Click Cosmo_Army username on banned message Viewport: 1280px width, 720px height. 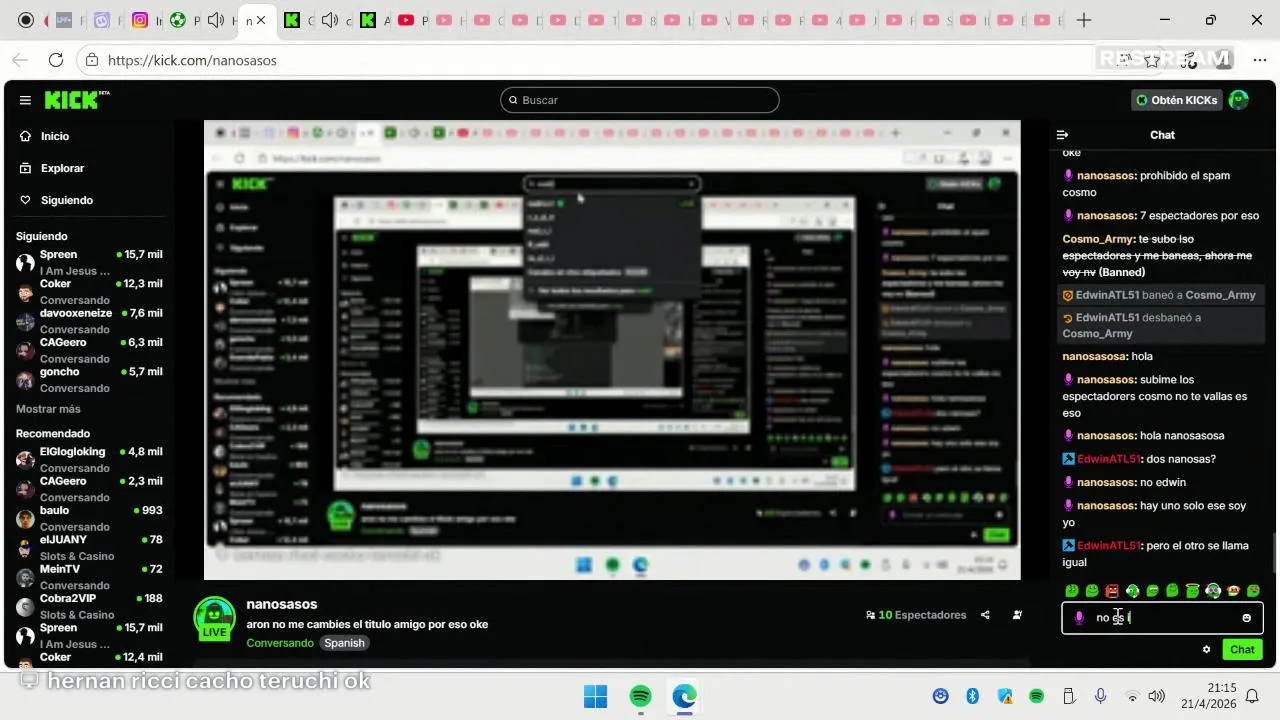tap(1098, 239)
